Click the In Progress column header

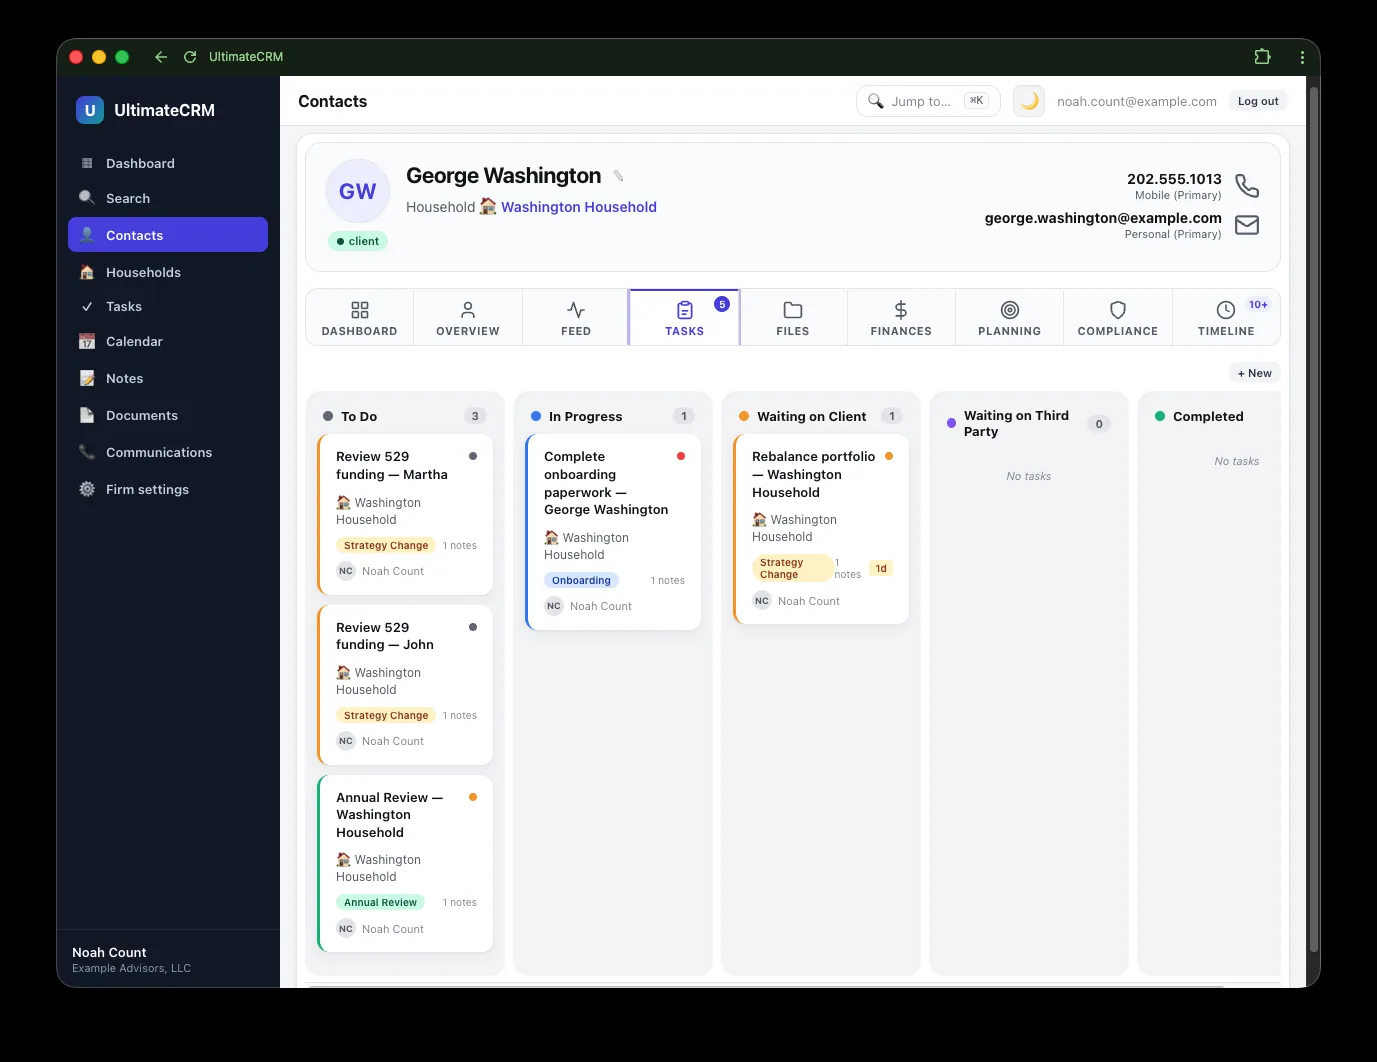613,416
